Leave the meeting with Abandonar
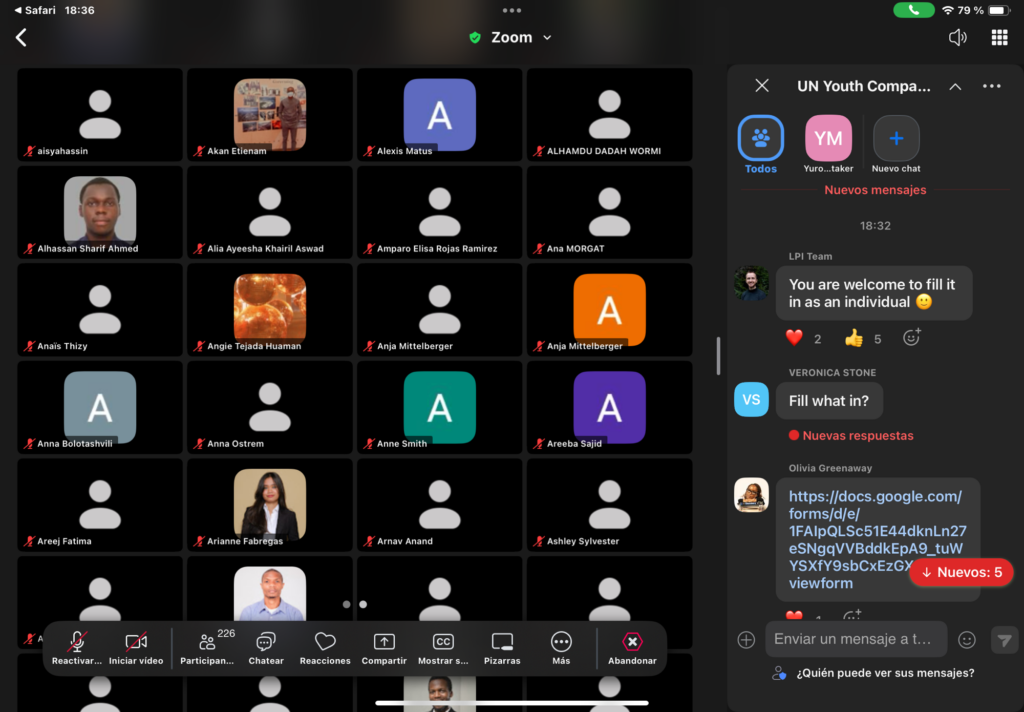The height and width of the screenshot is (712, 1024). coord(632,647)
